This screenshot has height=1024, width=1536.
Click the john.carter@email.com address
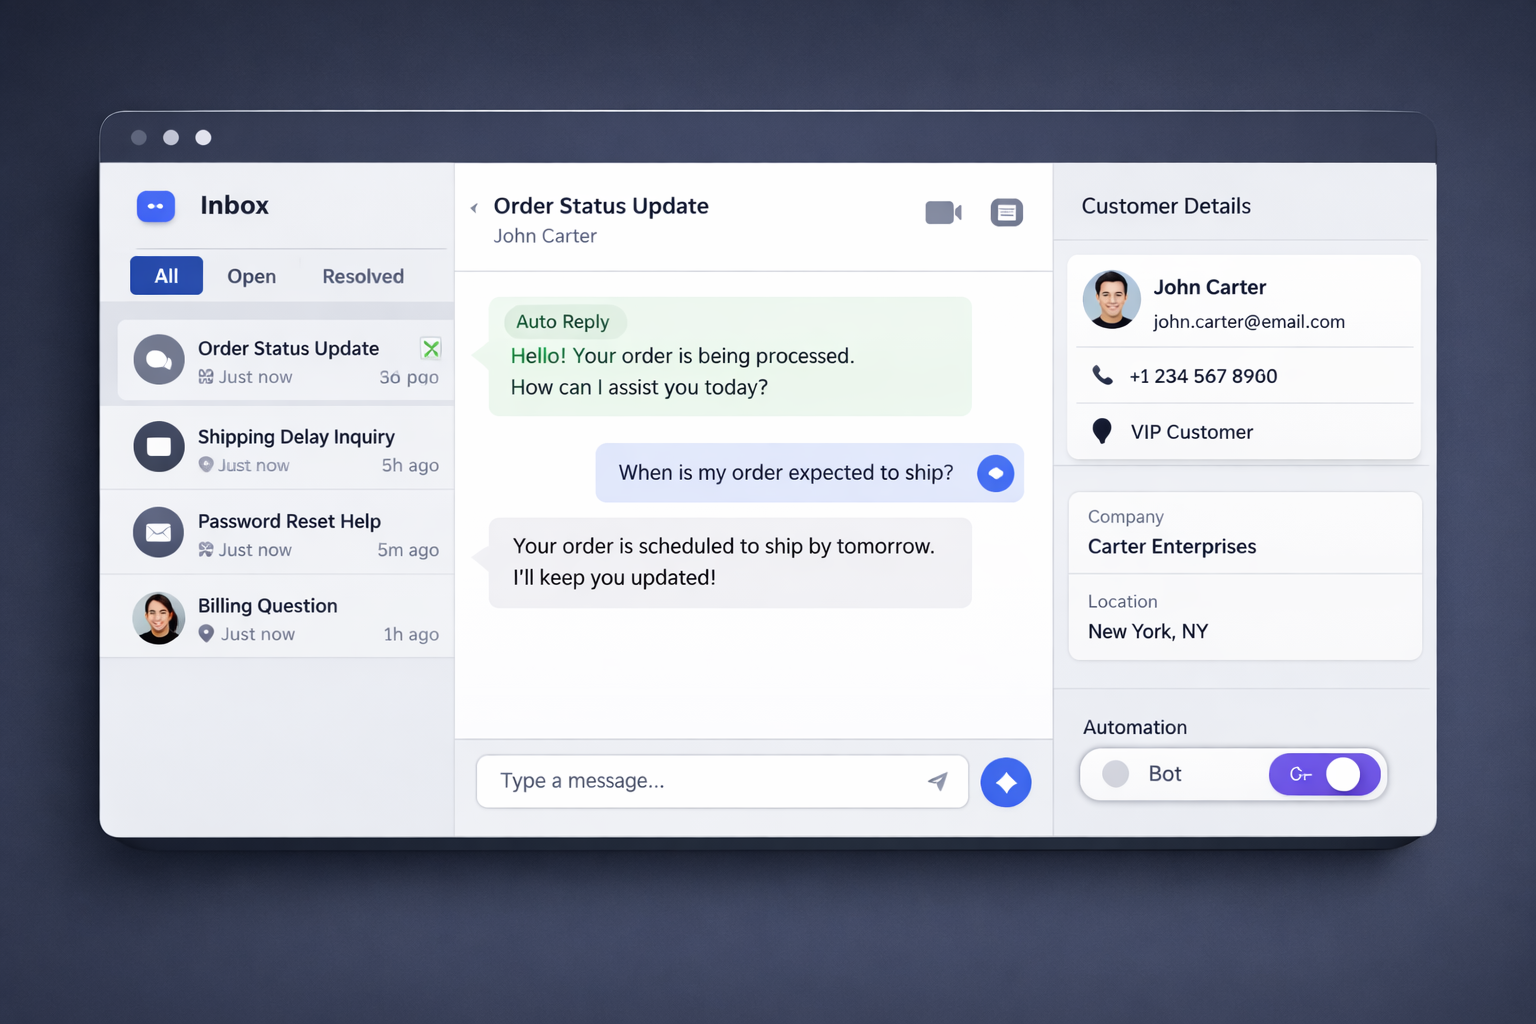[x=1249, y=322]
